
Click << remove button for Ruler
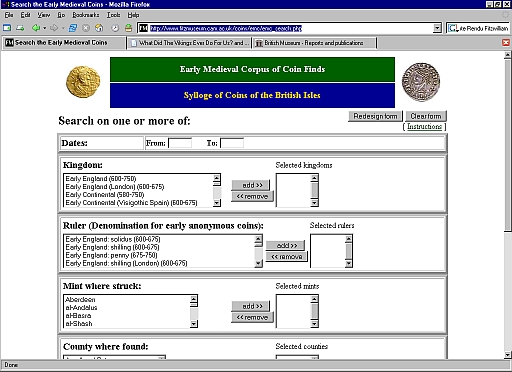(x=287, y=257)
